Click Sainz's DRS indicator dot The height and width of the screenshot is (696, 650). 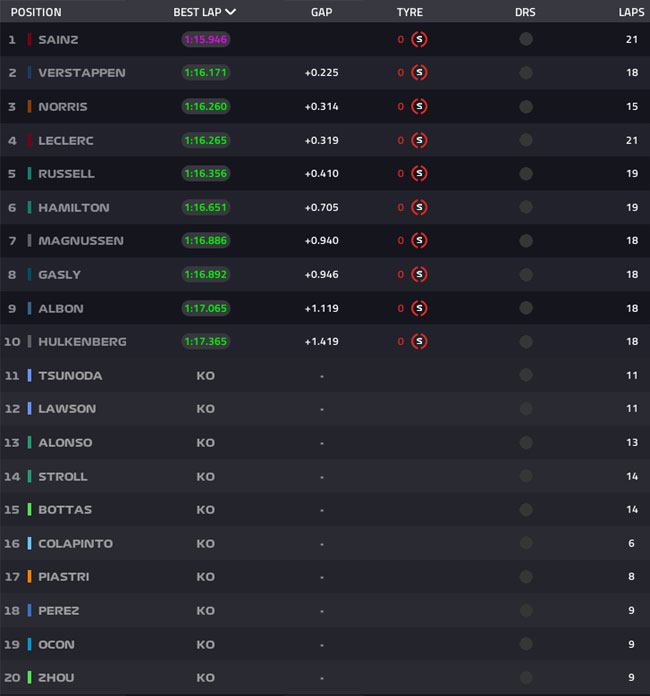point(526,40)
